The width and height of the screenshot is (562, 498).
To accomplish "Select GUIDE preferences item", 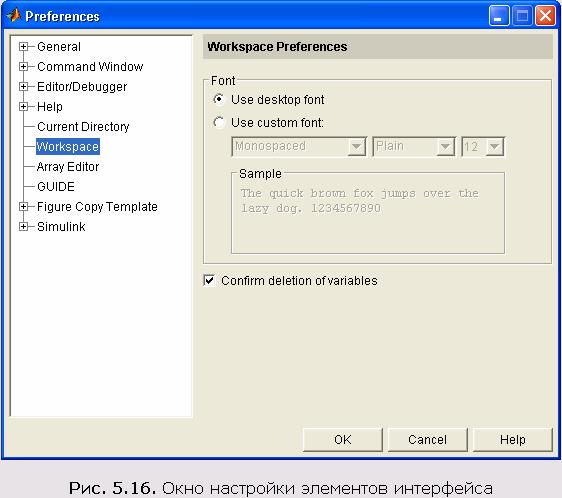I will pyautogui.click(x=56, y=187).
